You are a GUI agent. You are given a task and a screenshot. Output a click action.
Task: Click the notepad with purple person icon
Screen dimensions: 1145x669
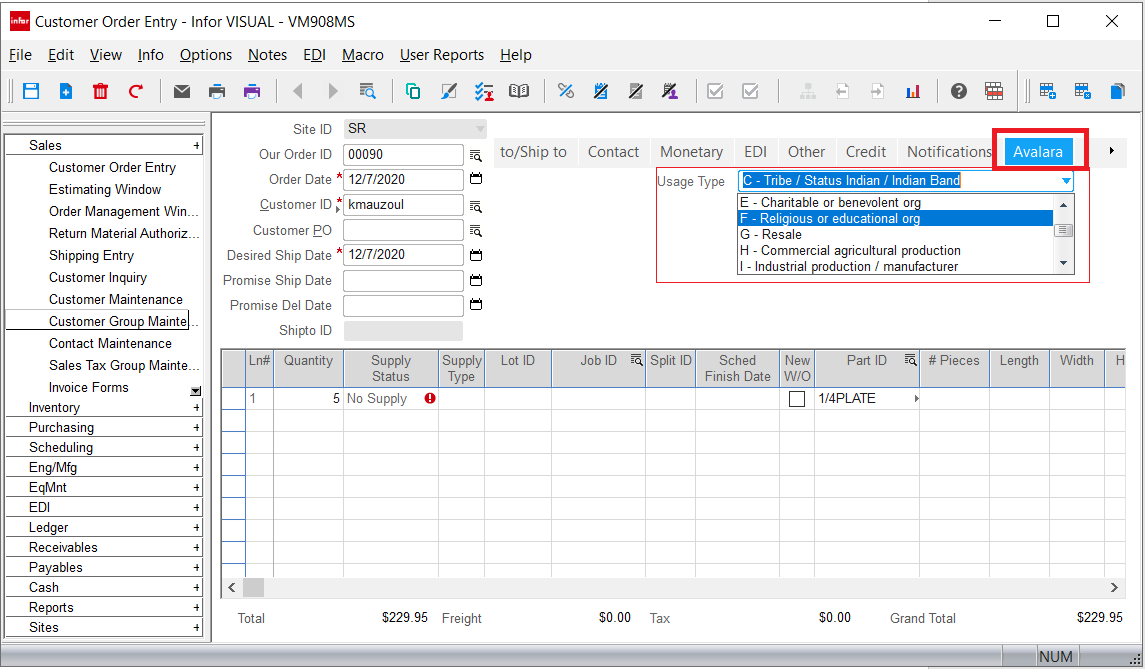pyautogui.click(x=670, y=91)
